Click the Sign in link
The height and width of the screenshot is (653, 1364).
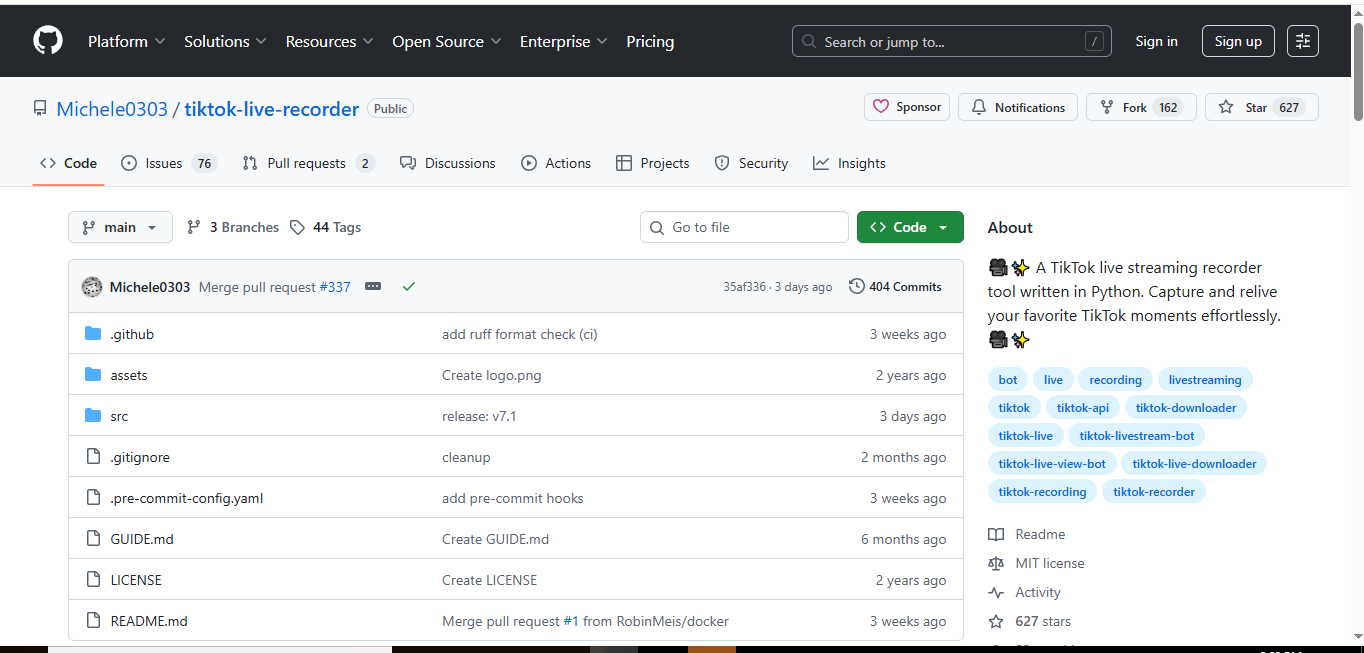pyautogui.click(x=1157, y=41)
